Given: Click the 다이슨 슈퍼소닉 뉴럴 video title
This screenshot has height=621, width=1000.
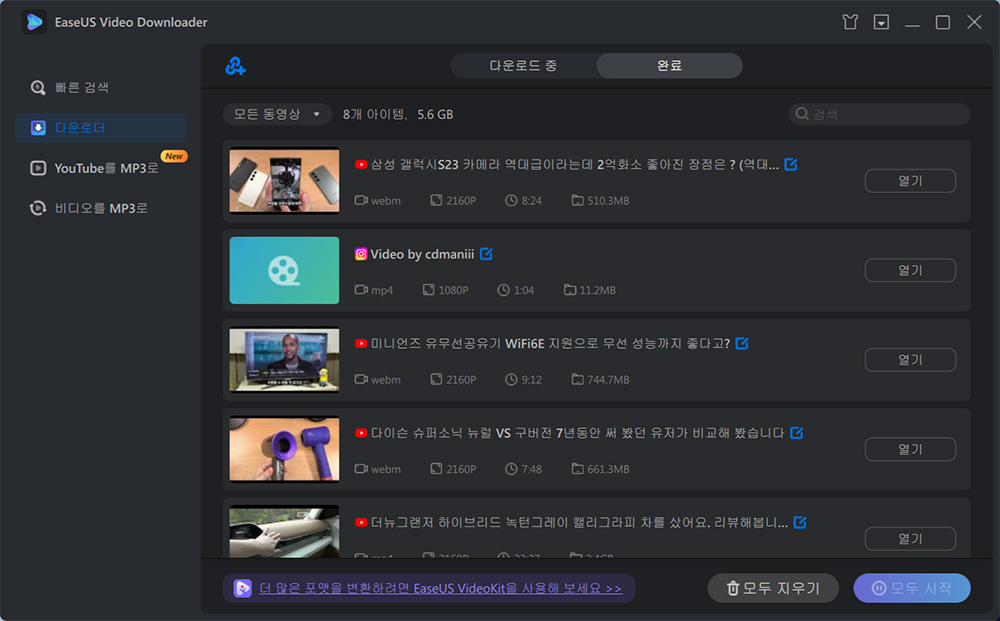Looking at the screenshot, I should (x=578, y=433).
